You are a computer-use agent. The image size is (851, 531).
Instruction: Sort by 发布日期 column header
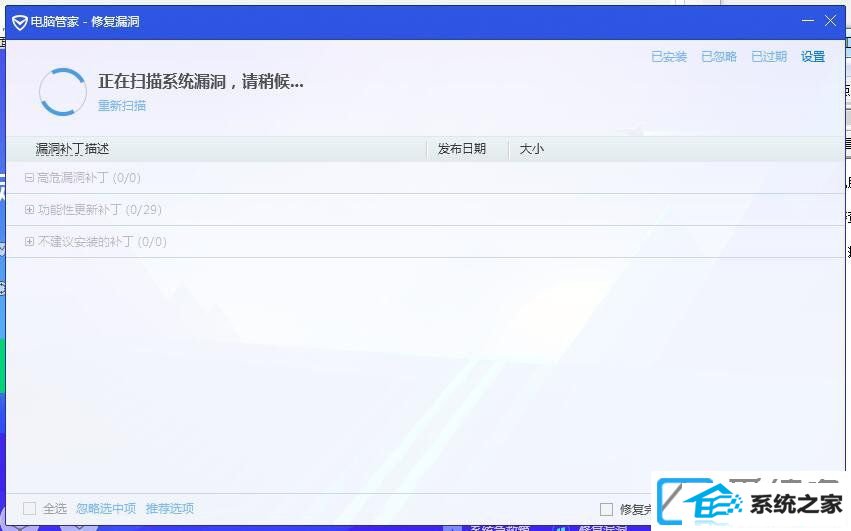[461, 149]
